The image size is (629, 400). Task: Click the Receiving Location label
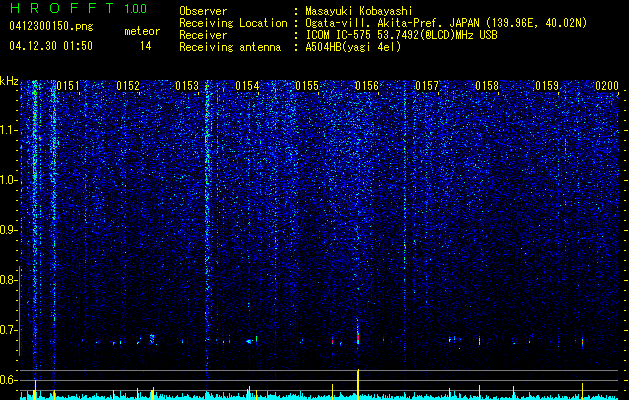click(233, 23)
